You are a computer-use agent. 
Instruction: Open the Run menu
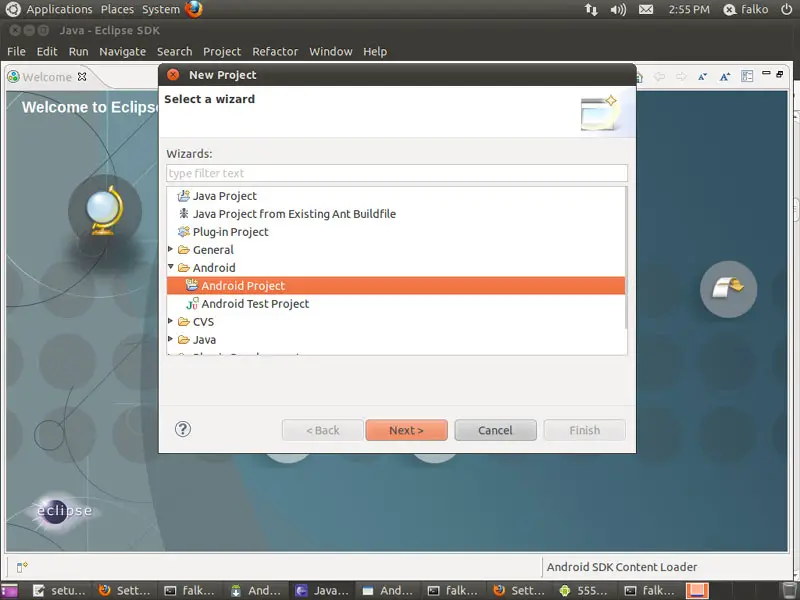pos(79,52)
